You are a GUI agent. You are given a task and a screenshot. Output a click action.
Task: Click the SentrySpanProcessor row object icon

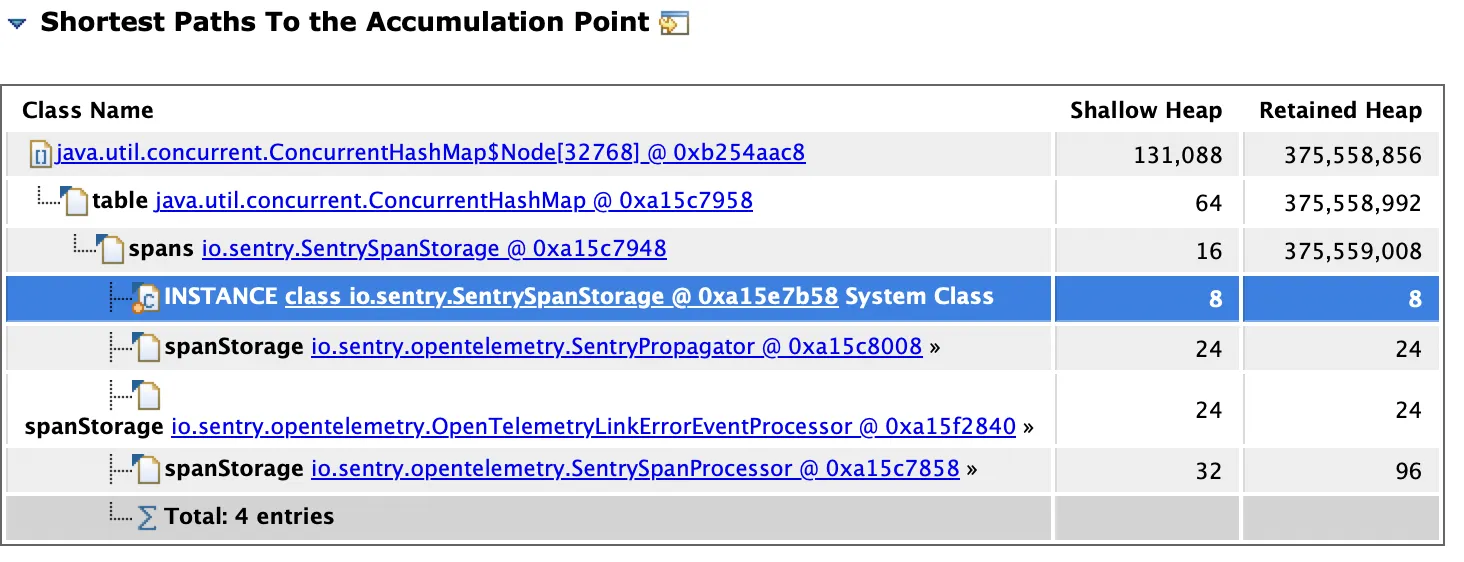tap(148, 469)
